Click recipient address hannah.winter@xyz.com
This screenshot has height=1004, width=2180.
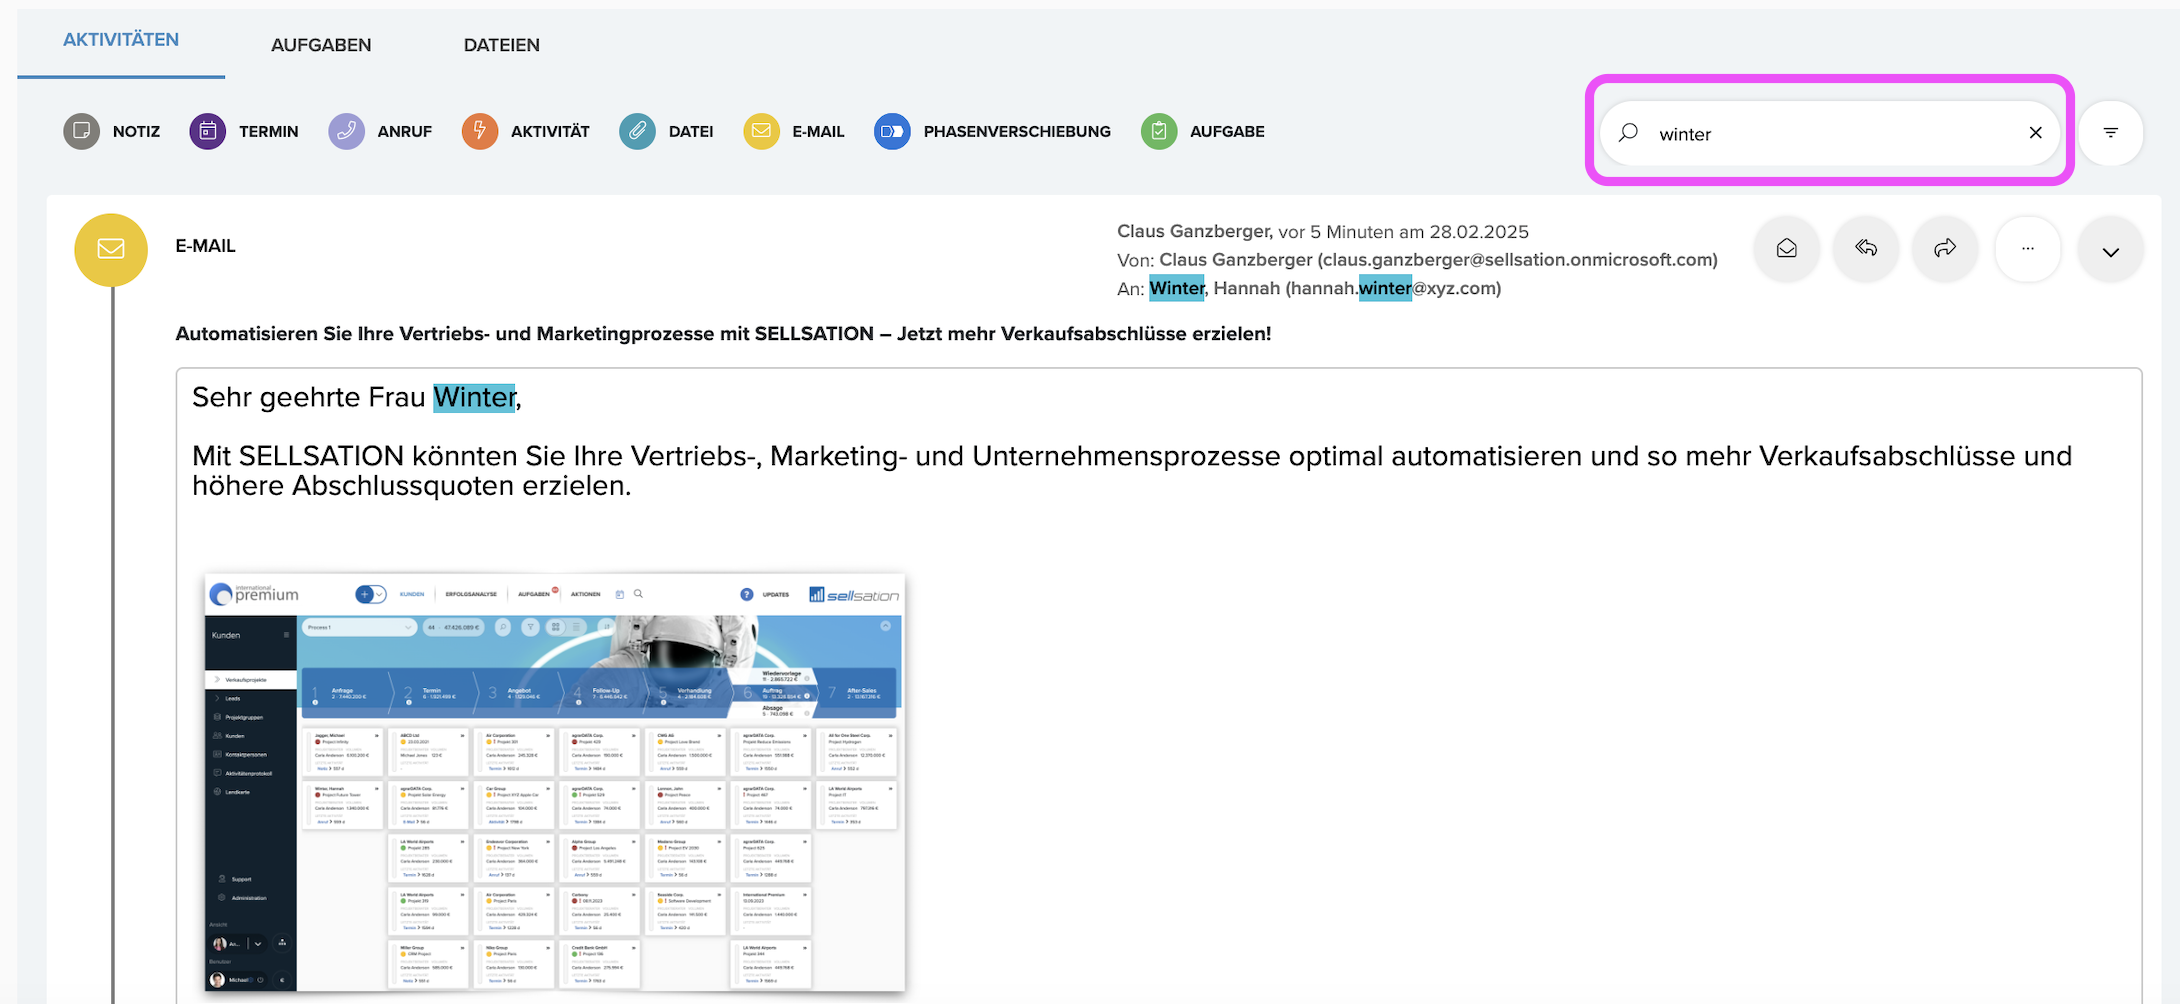point(1393,288)
